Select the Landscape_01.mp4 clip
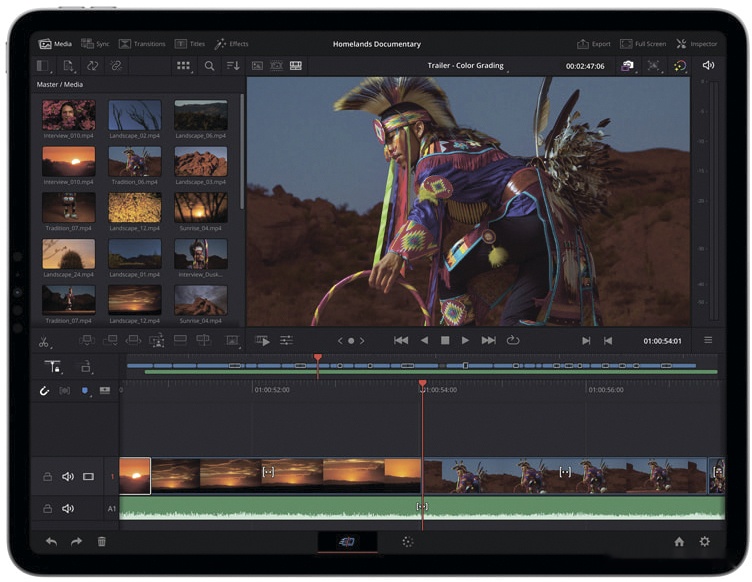This screenshot has width=752, height=582. tap(135, 254)
